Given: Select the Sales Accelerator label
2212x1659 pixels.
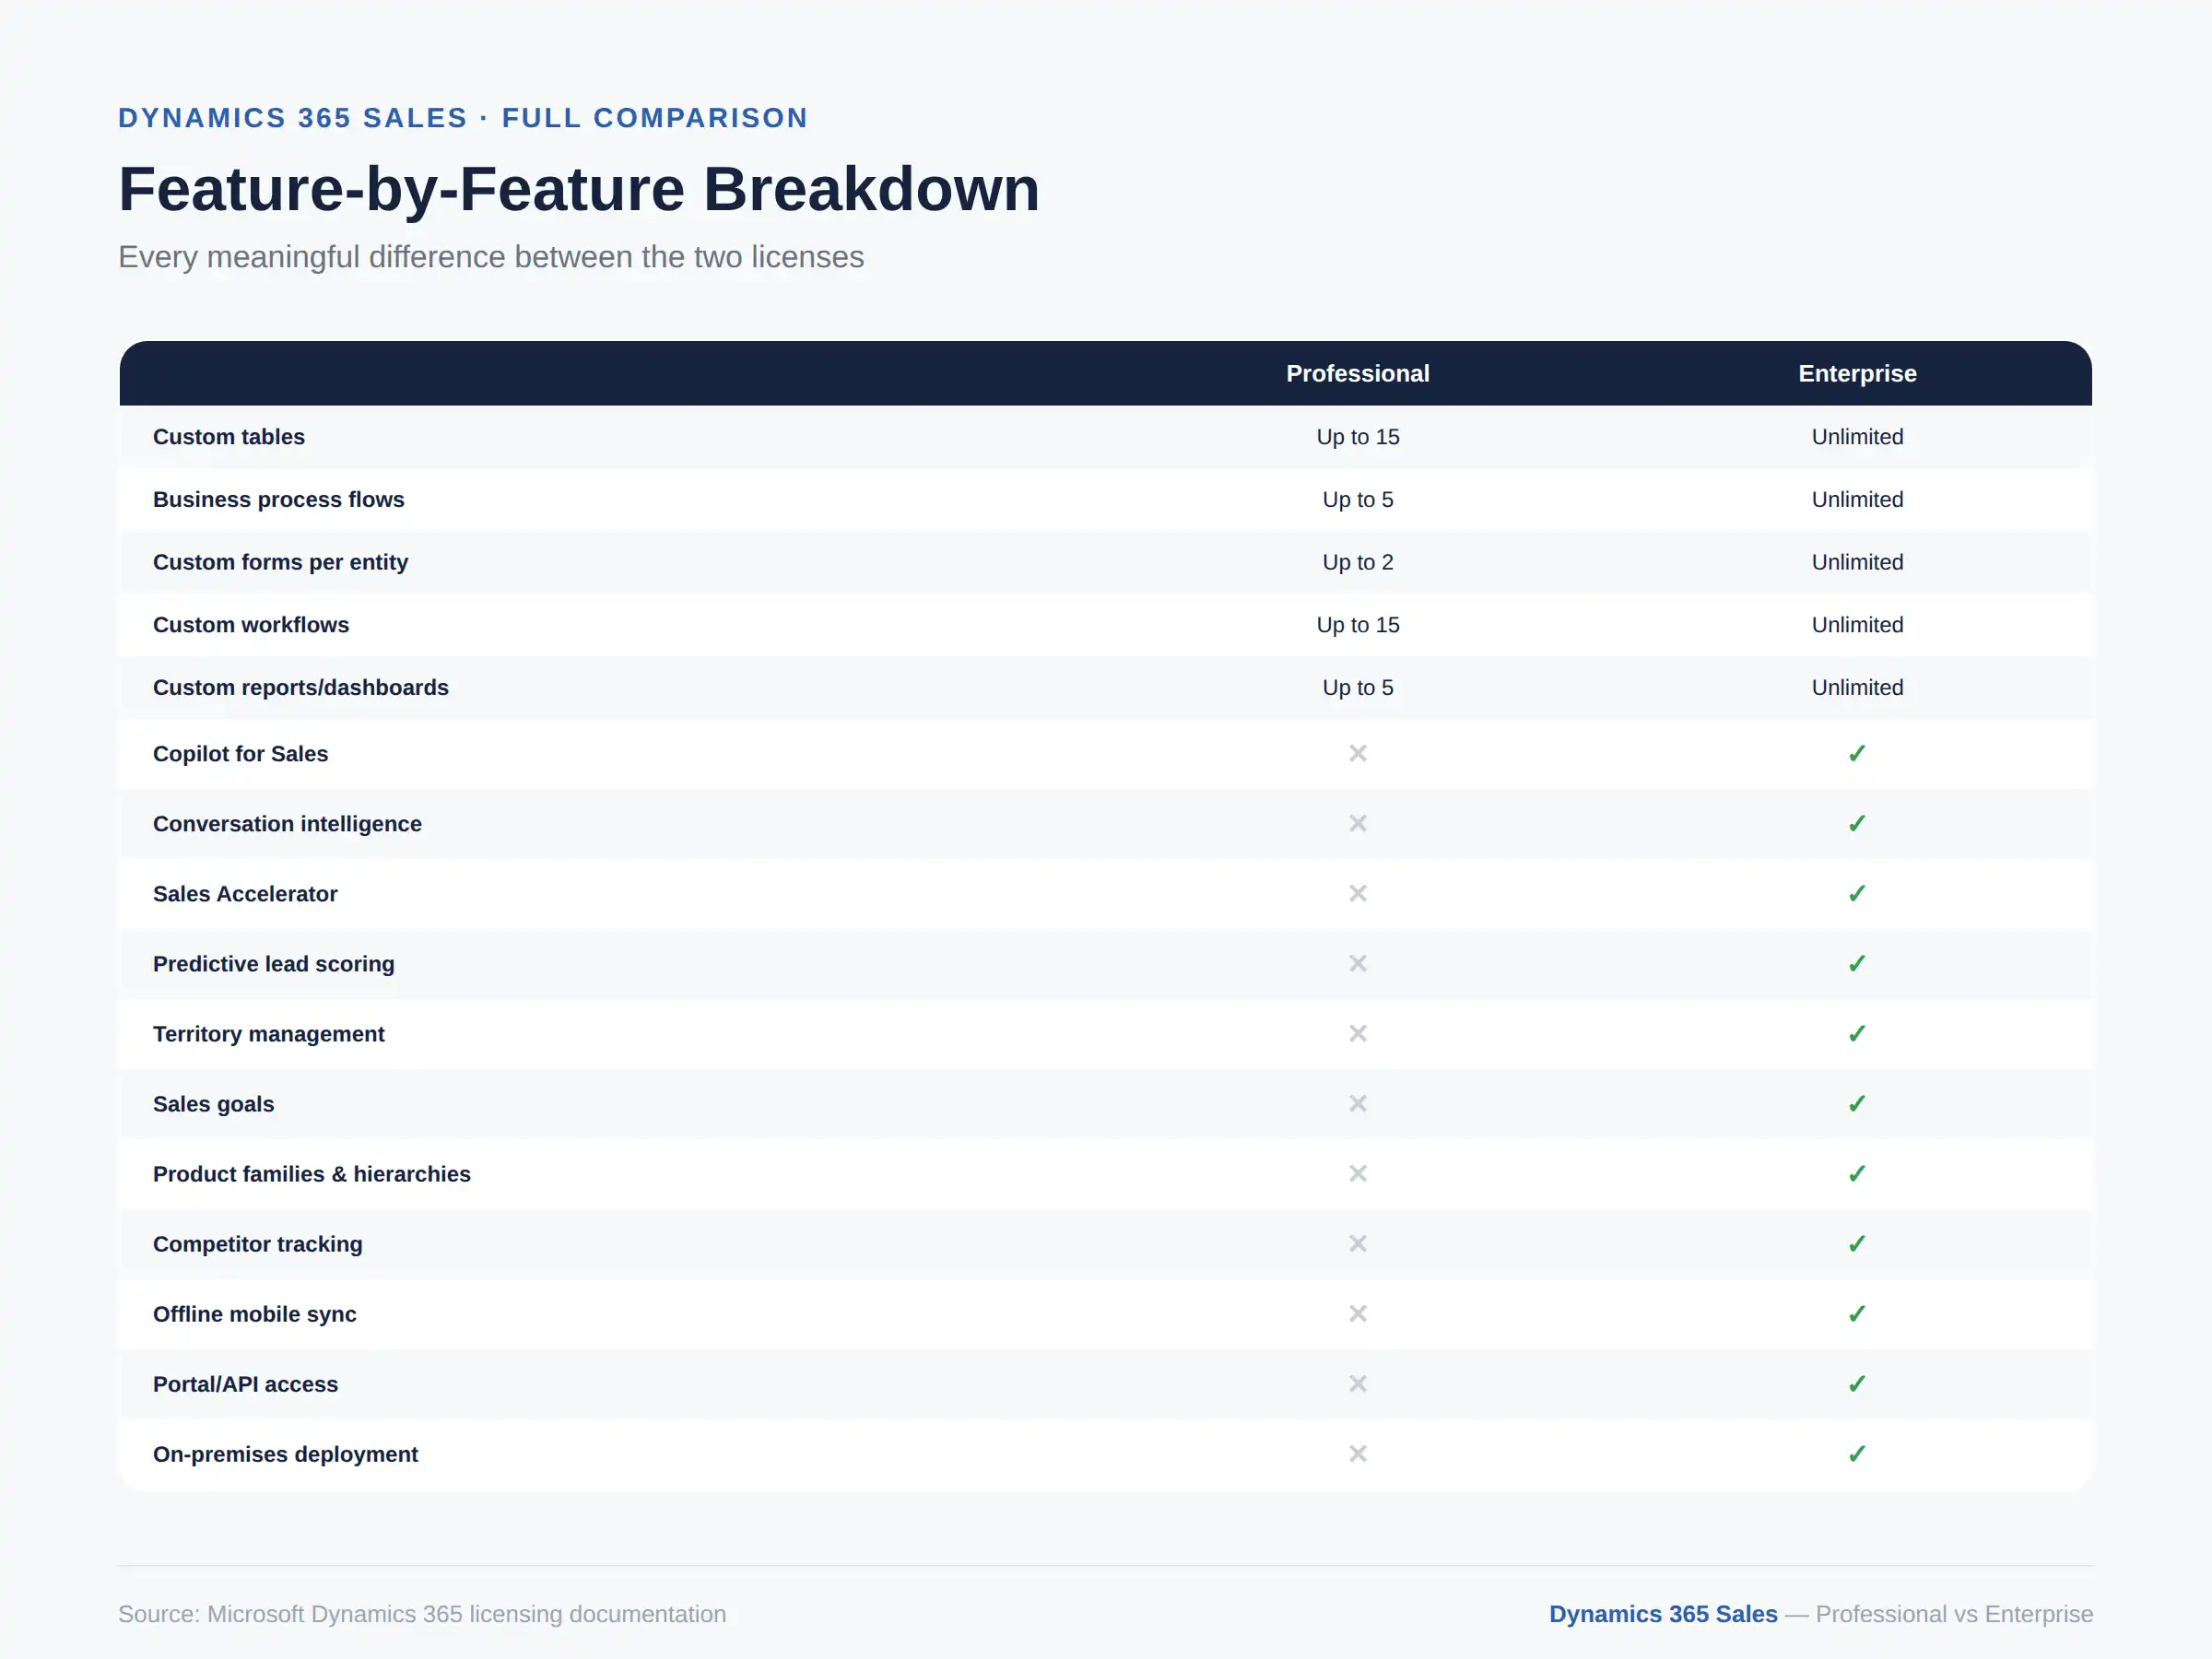Looking at the screenshot, I should pos(245,894).
